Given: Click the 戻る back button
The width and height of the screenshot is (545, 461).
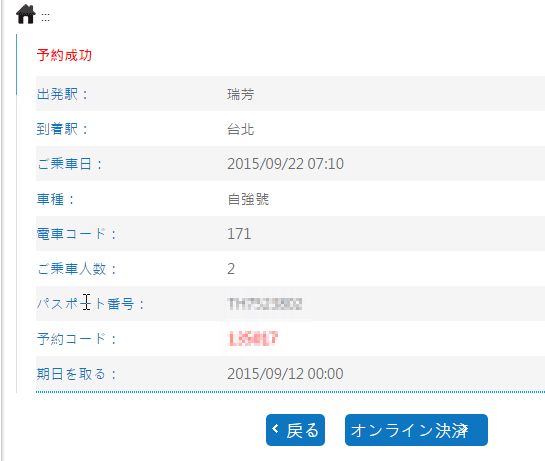Looking at the screenshot, I should 295,430.
